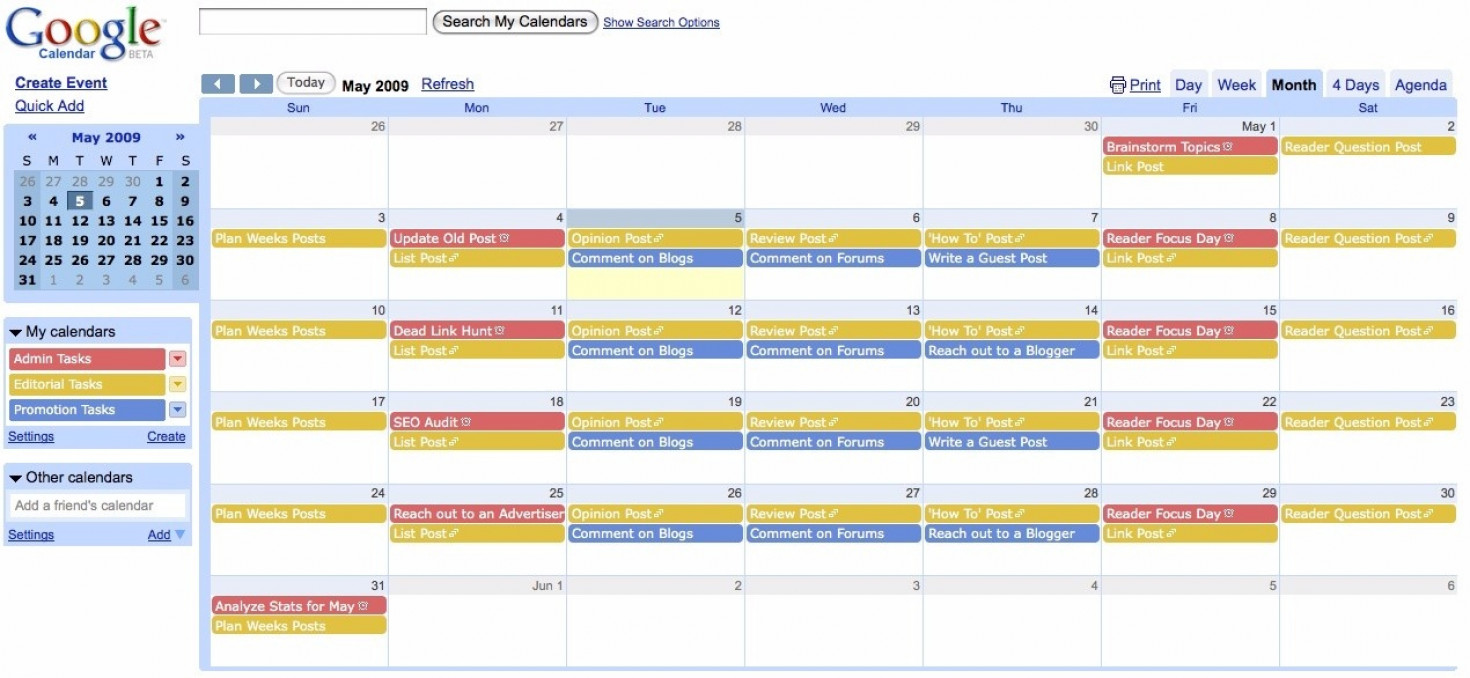
Task: Click the Add a friend's calendar field
Action: [x=98, y=506]
